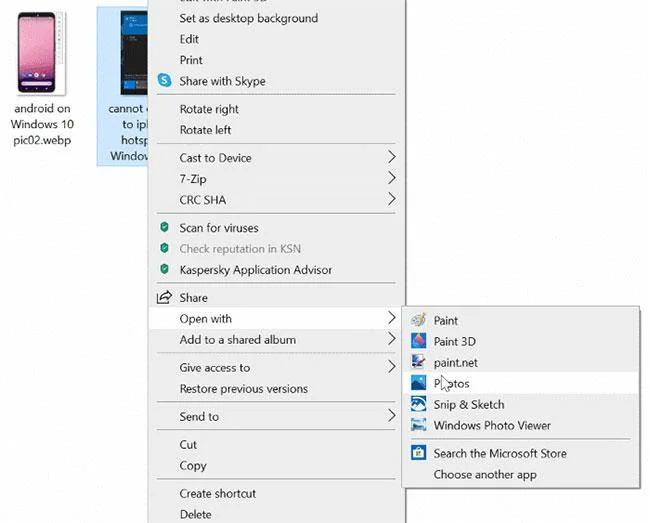650x523 pixels.
Task: Expand the Open with submenu arrow
Action: click(391, 318)
